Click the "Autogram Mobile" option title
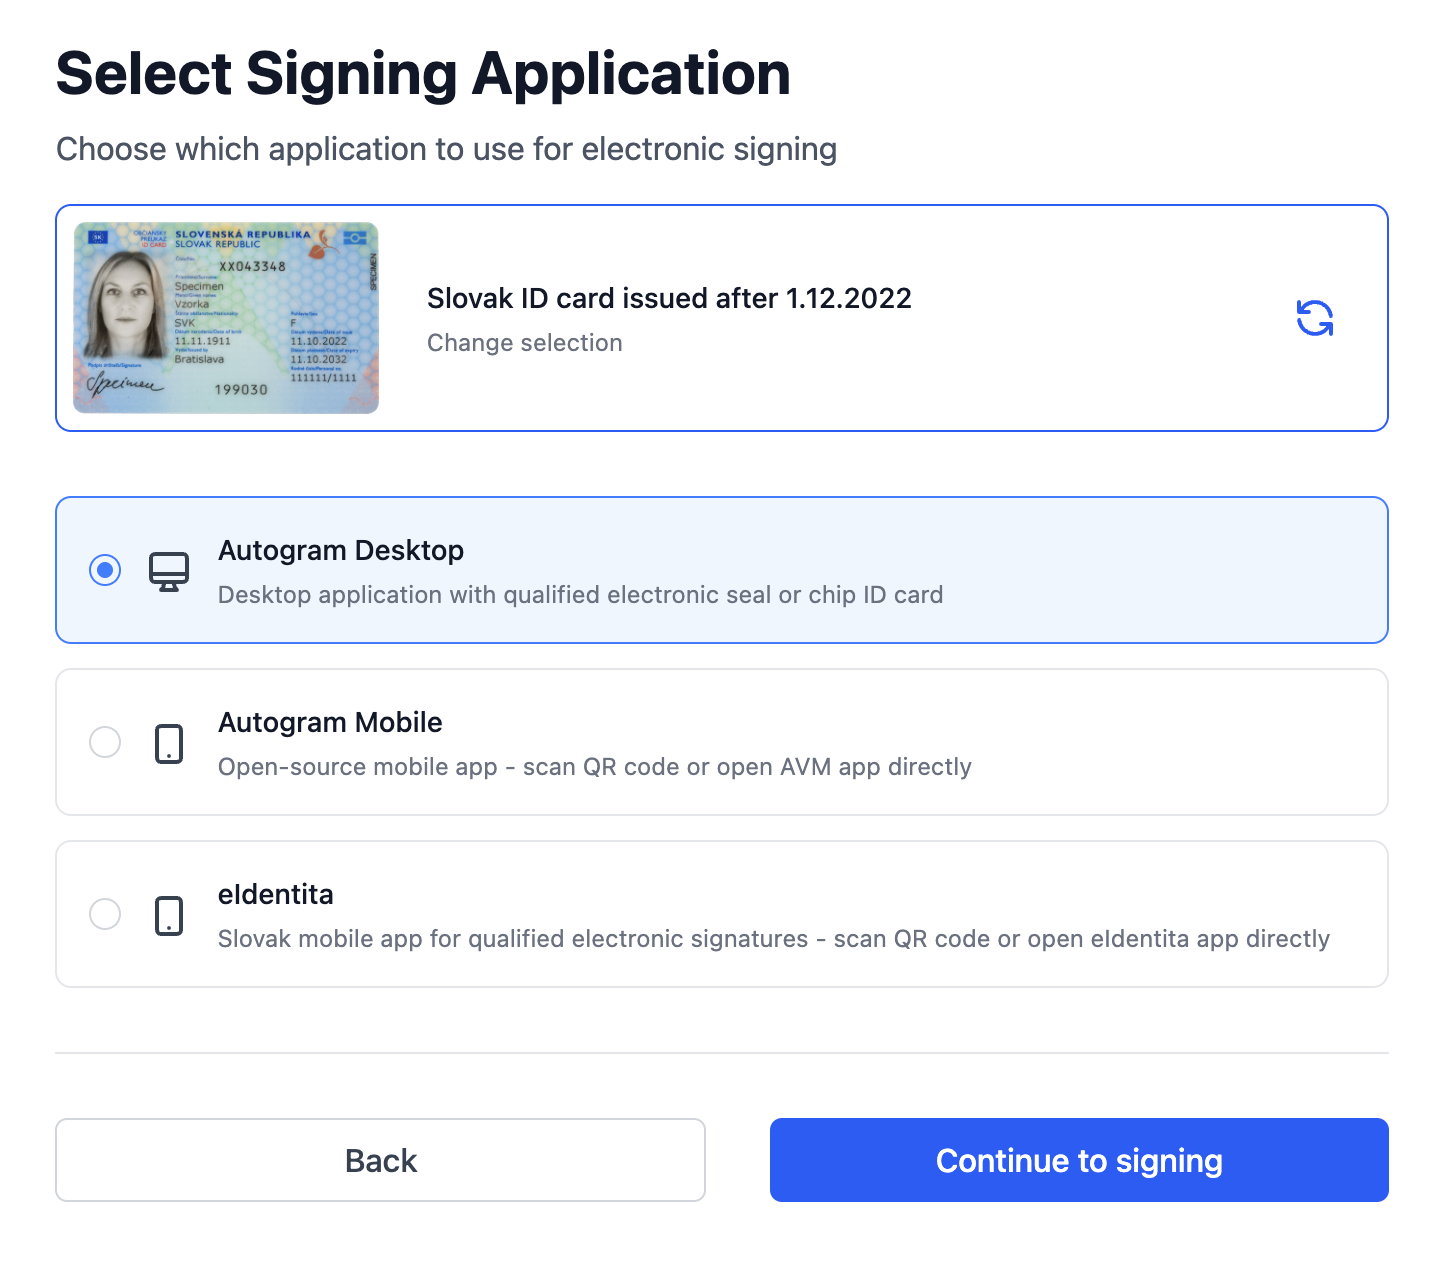Viewport: 1456px width, 1262px height. [x=330, y=723]
